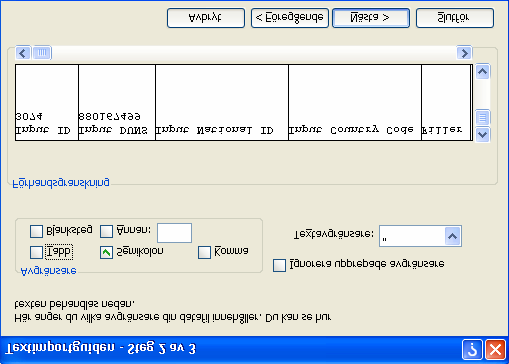The height and width of the screenshot is (364, 509).
Task: Click the Annan custom delimiter text field
Action: tap(174, 233)
